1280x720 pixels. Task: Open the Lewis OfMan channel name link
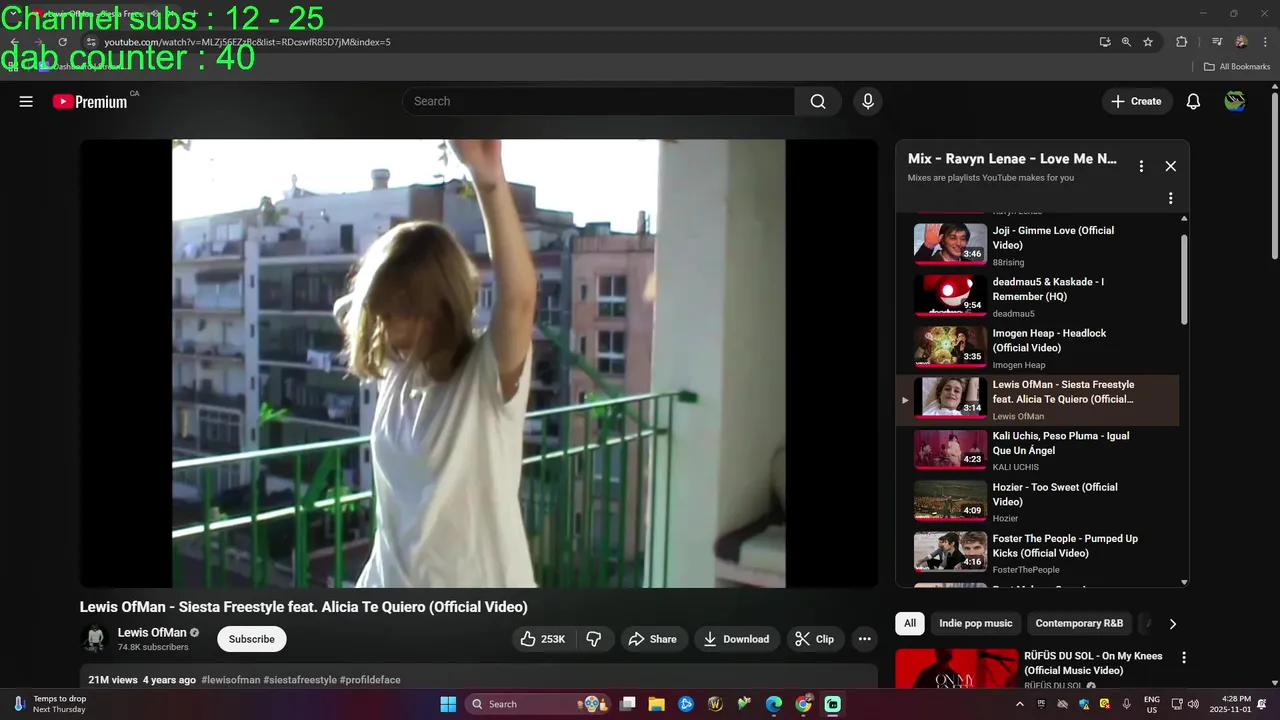(x=152, y=632)
